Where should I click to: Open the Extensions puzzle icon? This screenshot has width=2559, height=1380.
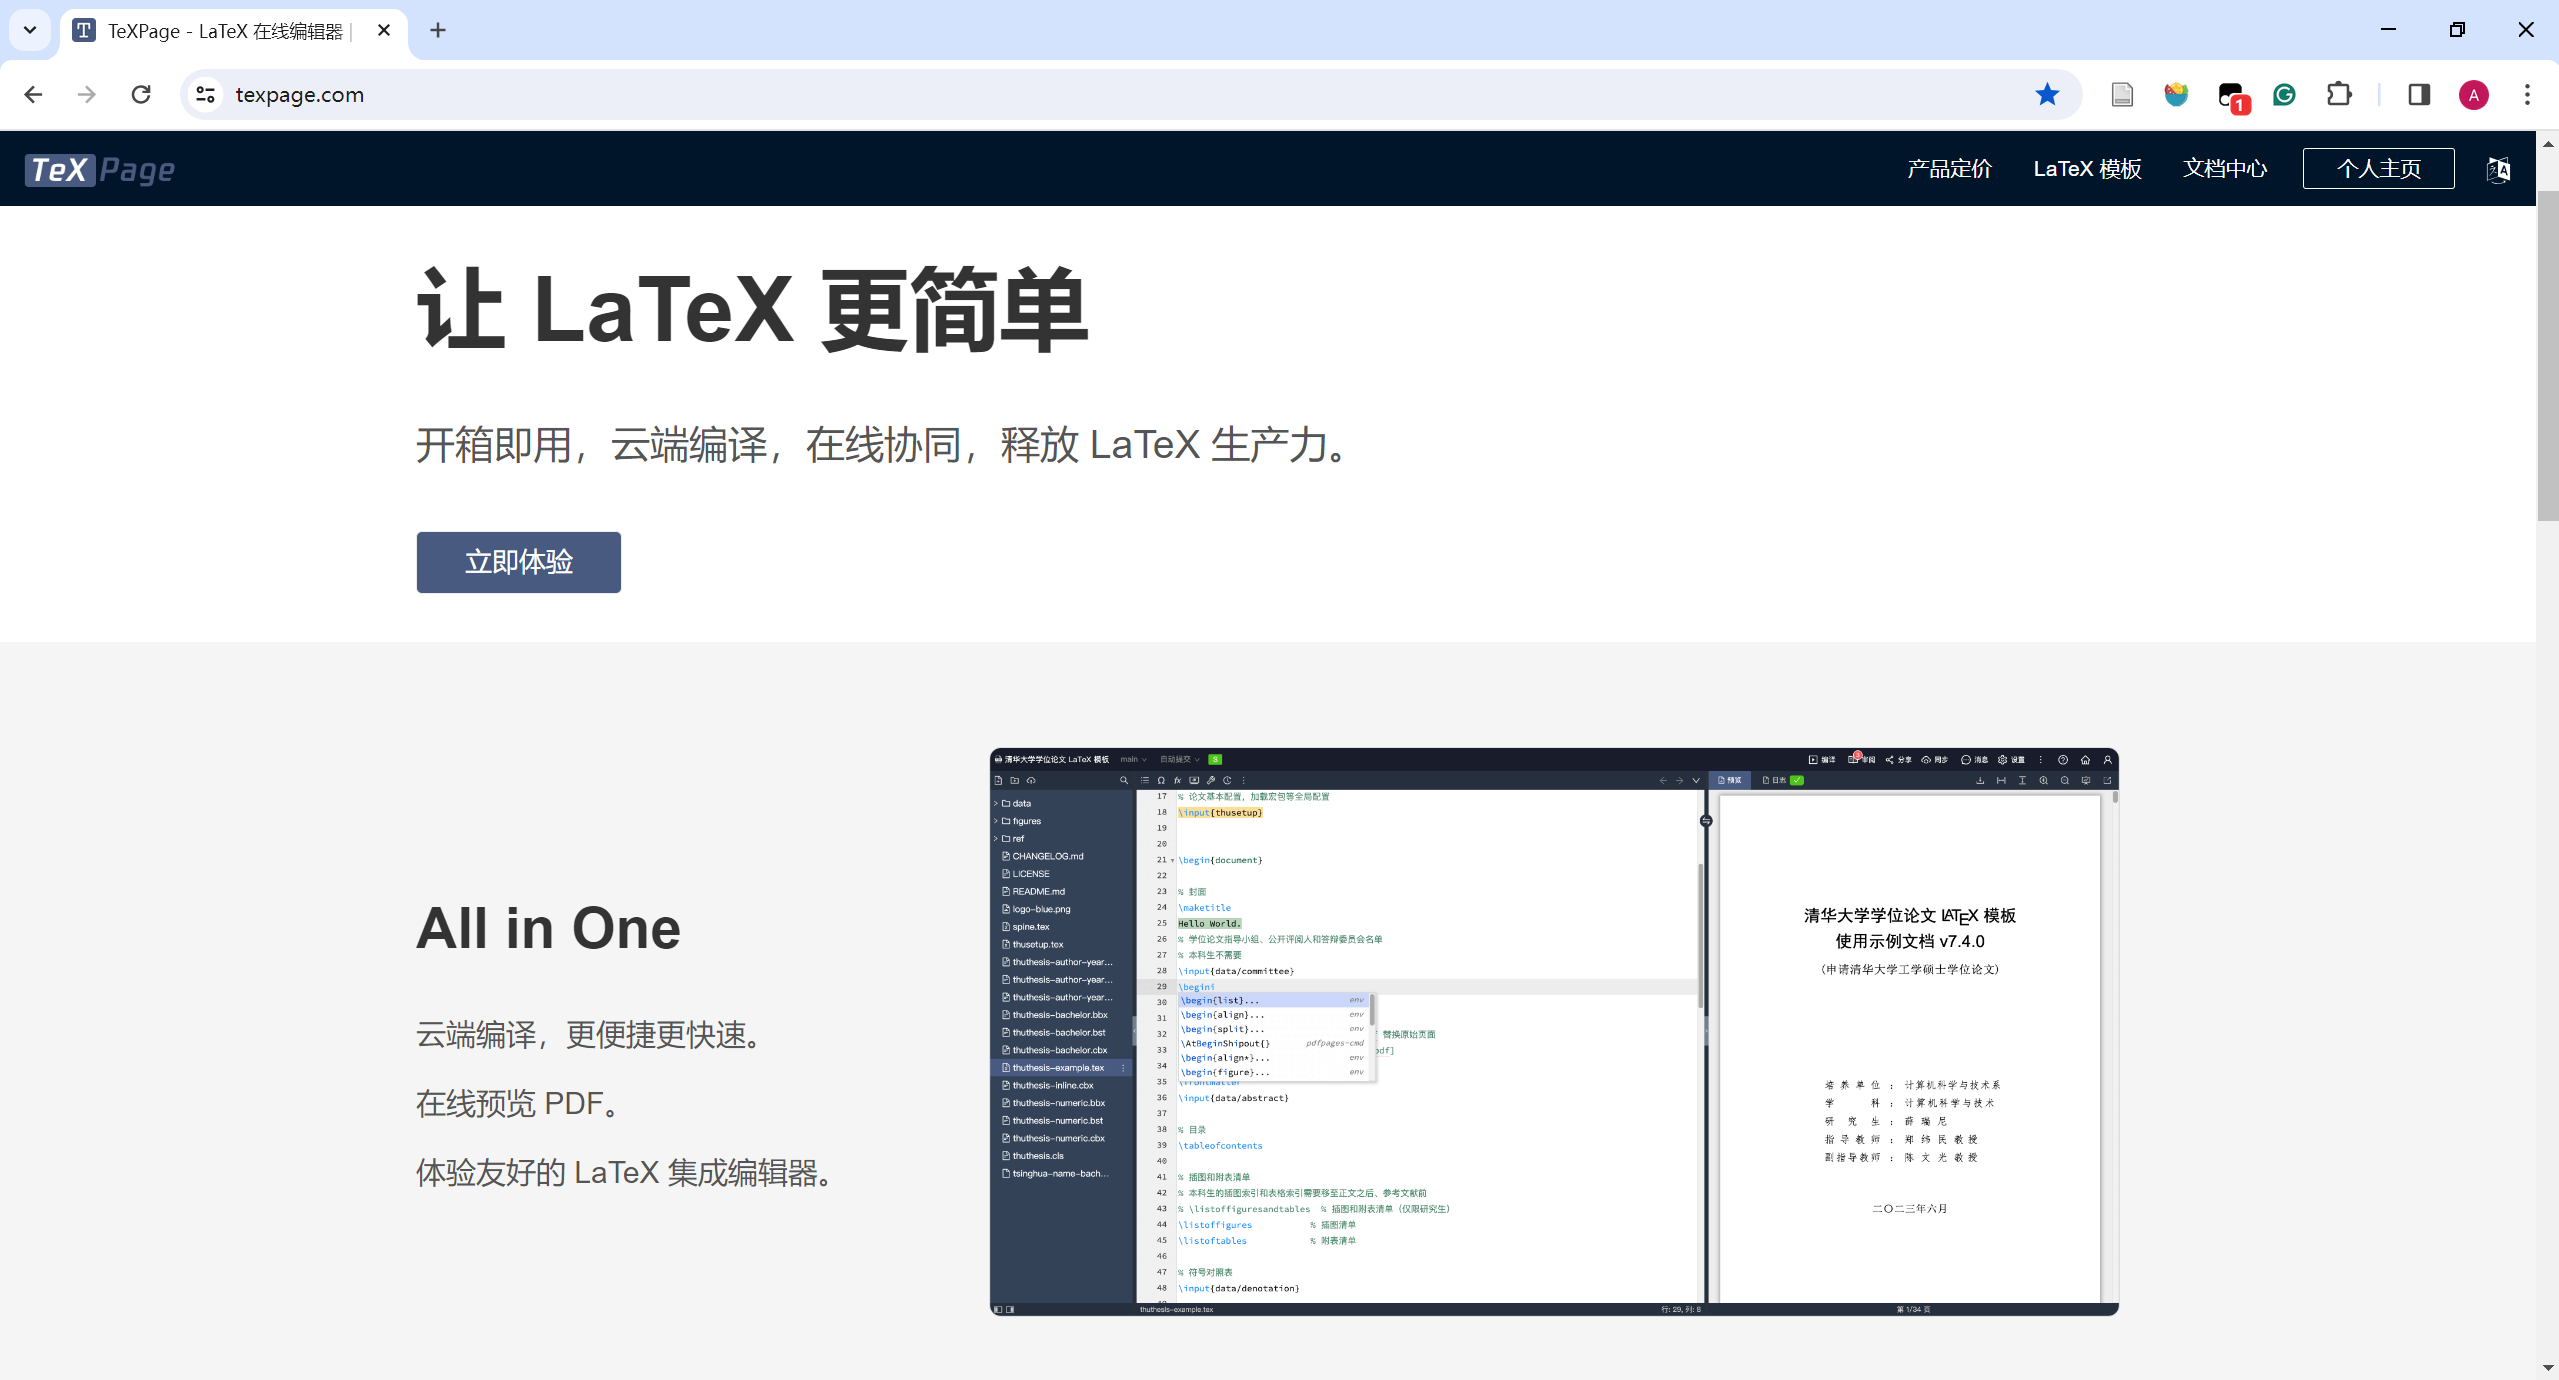(x=2339, y=95)
